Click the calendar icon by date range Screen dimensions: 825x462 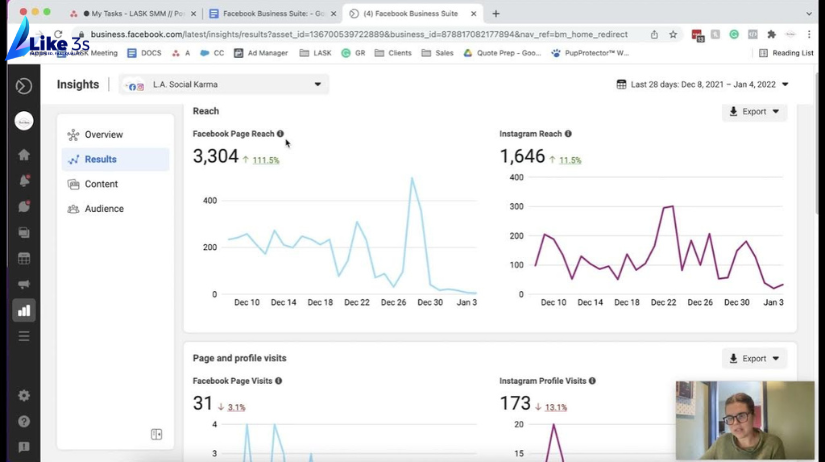621,84
